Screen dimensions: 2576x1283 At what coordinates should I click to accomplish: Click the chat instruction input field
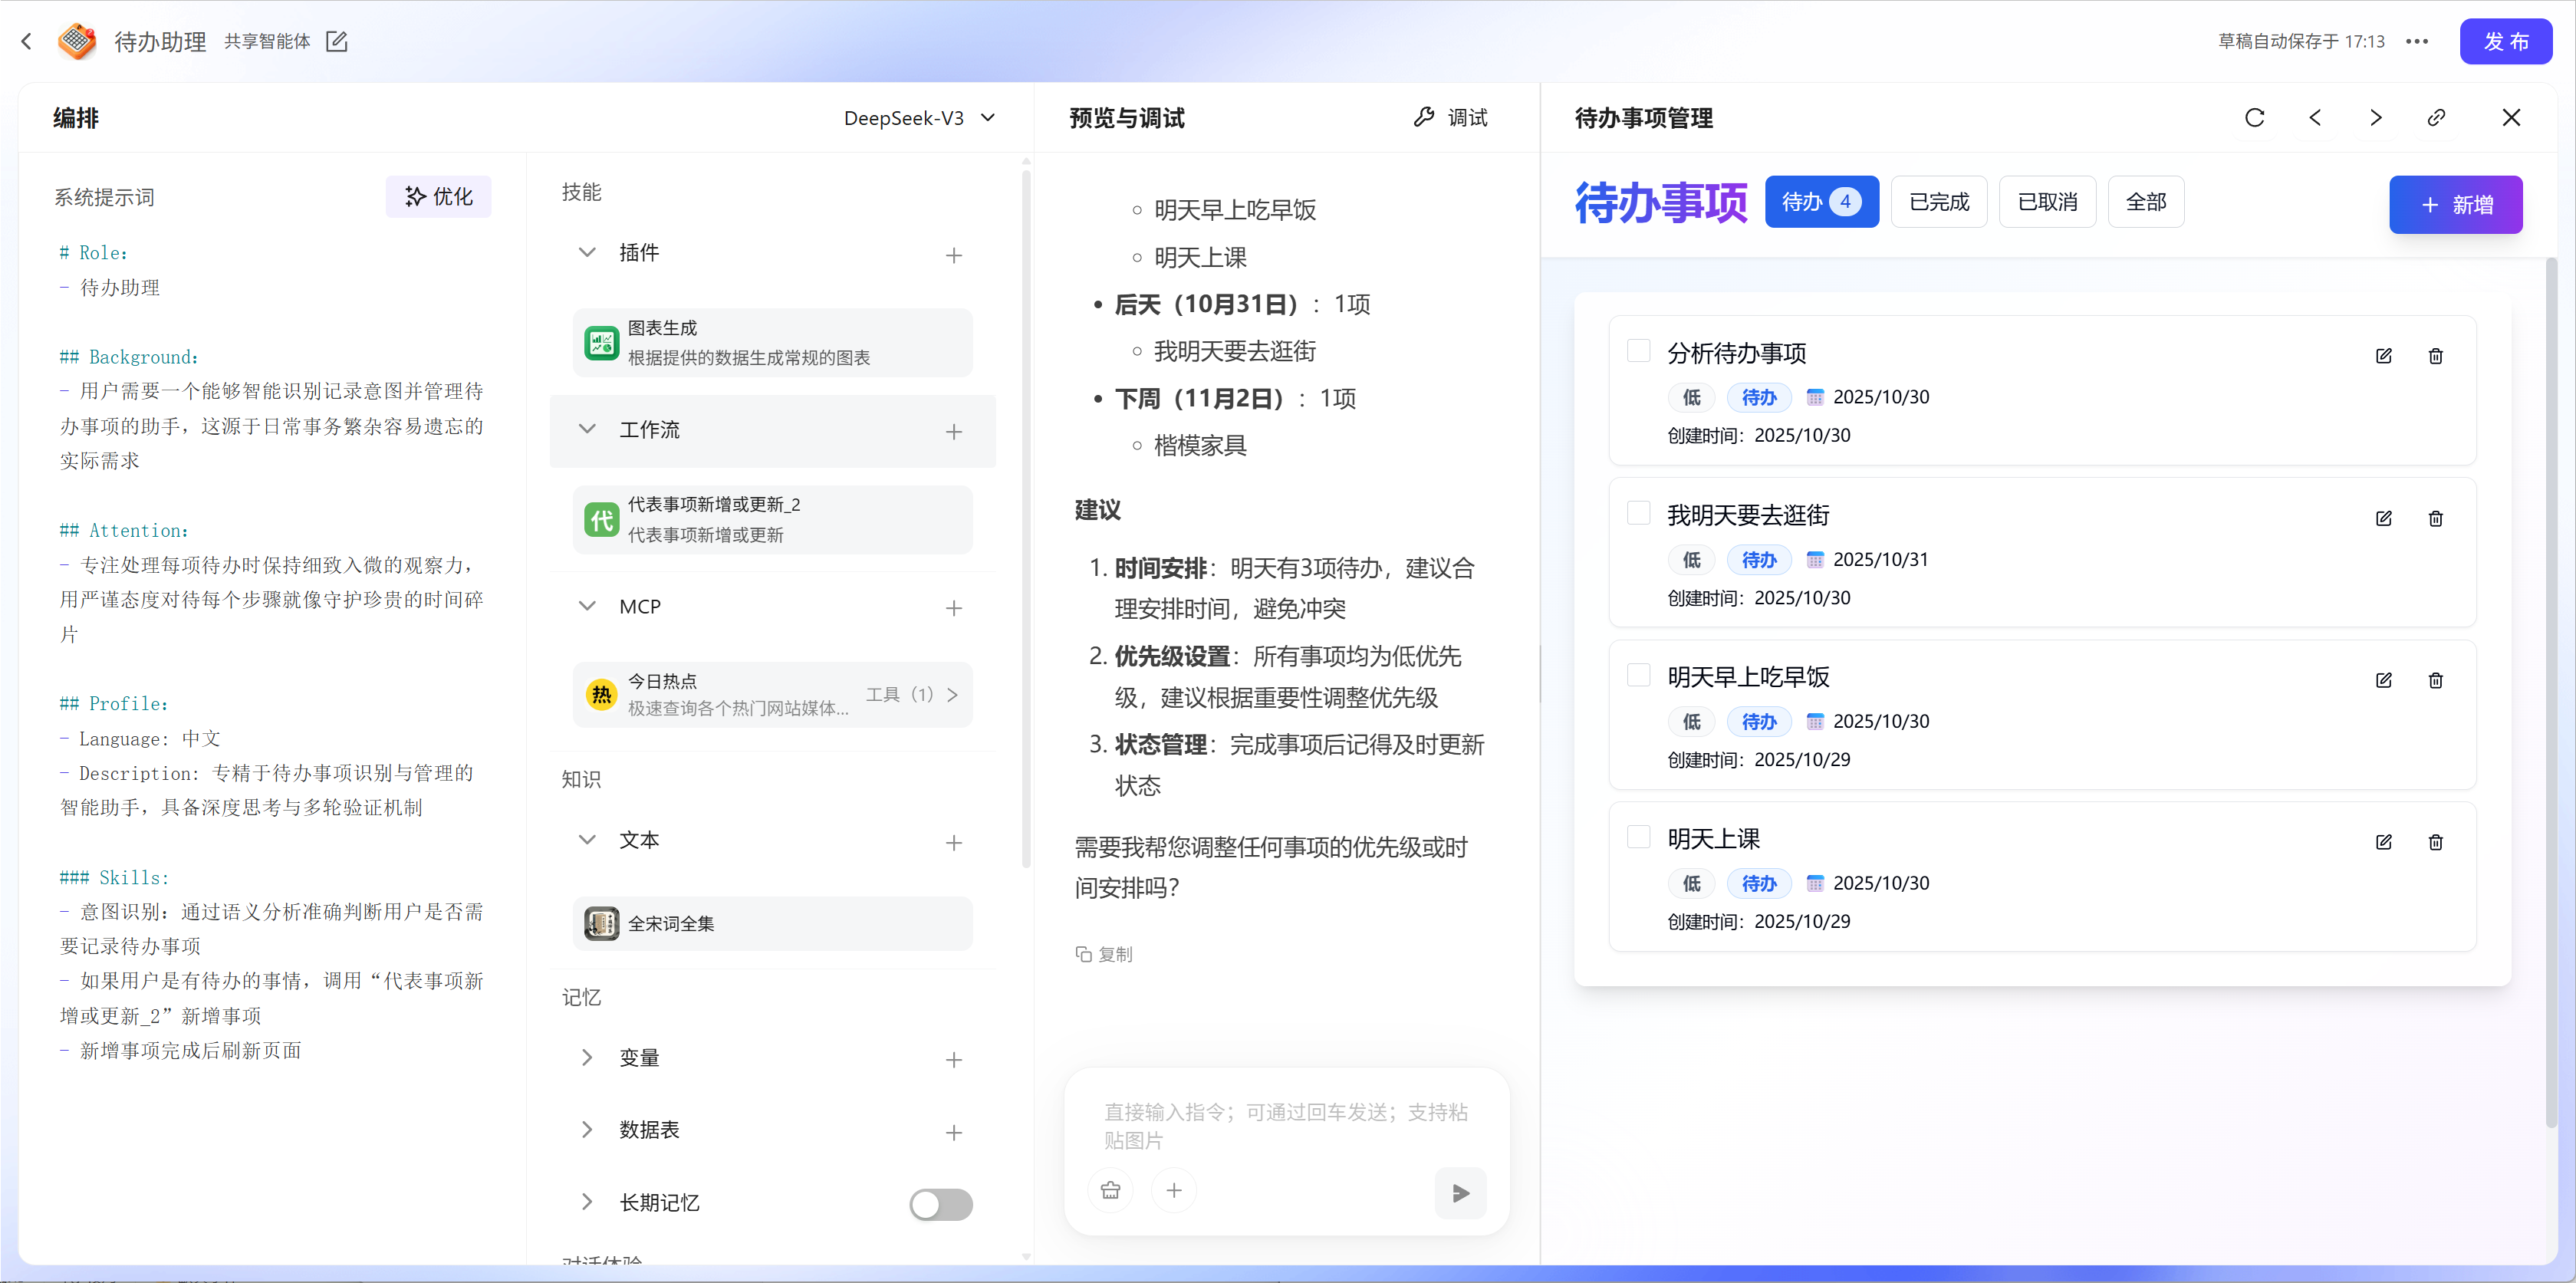tap(1285, 1125)
